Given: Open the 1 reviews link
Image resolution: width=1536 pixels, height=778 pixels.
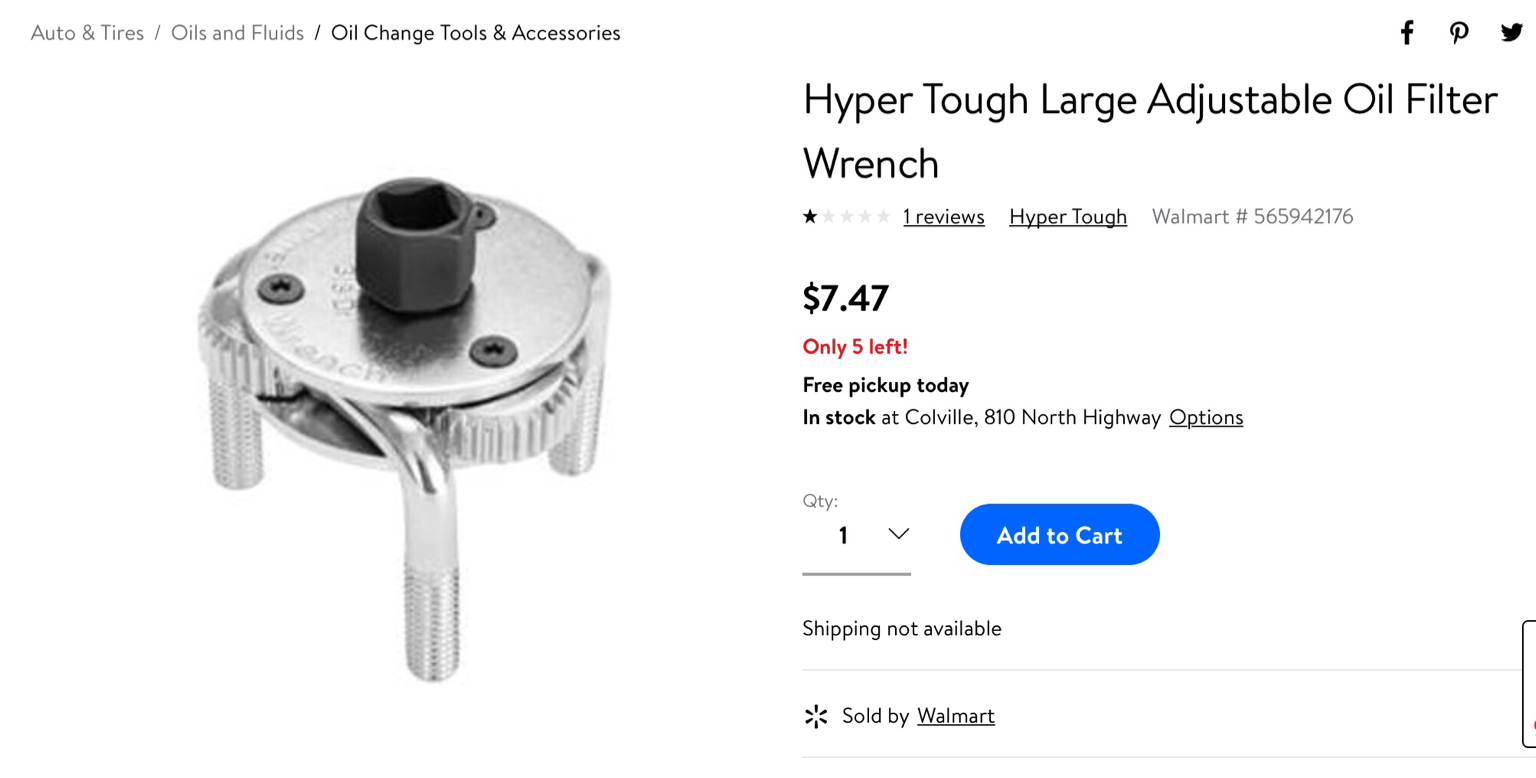Looking at the screenshot, I should [x=943, y=217].
